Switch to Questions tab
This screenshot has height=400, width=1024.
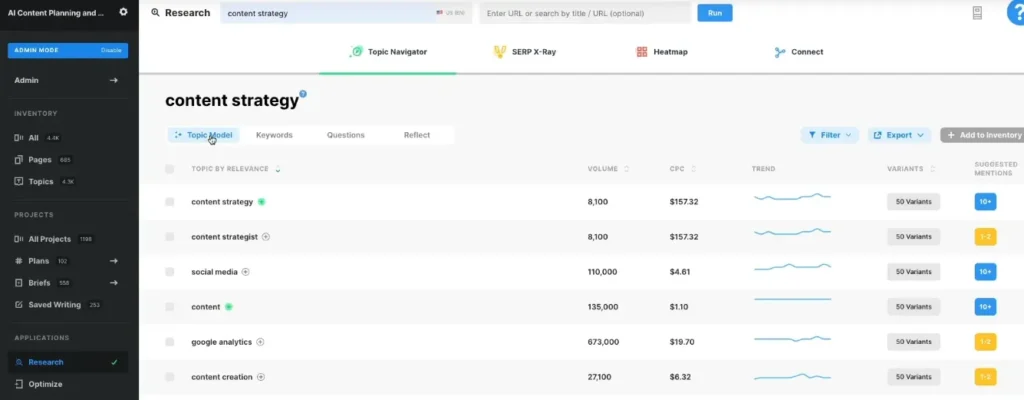(345, 135)
